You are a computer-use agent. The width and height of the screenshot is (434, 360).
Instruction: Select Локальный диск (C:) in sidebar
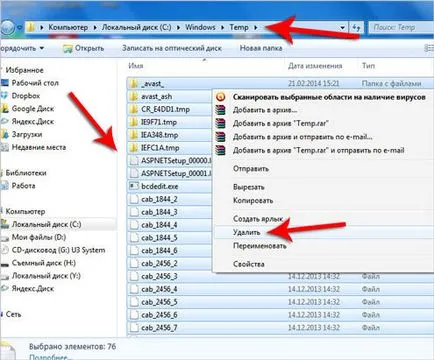46,224
